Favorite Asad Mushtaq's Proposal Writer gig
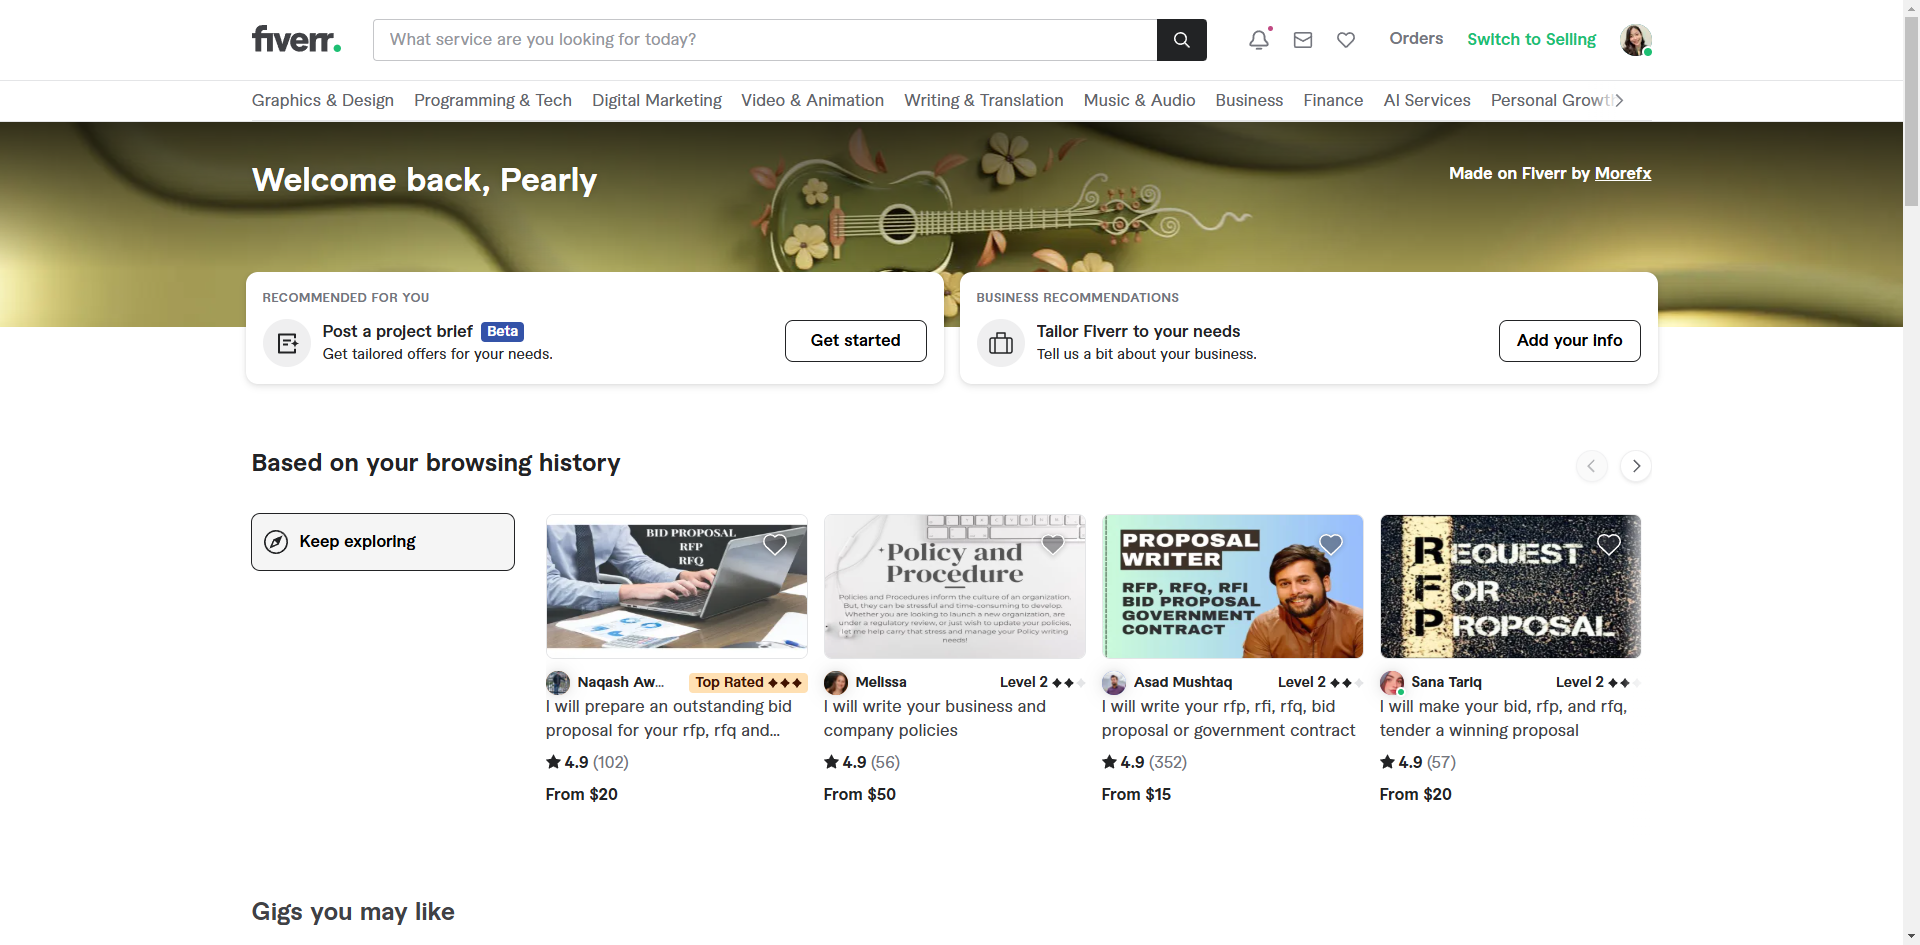 [x=1331, y=544]
